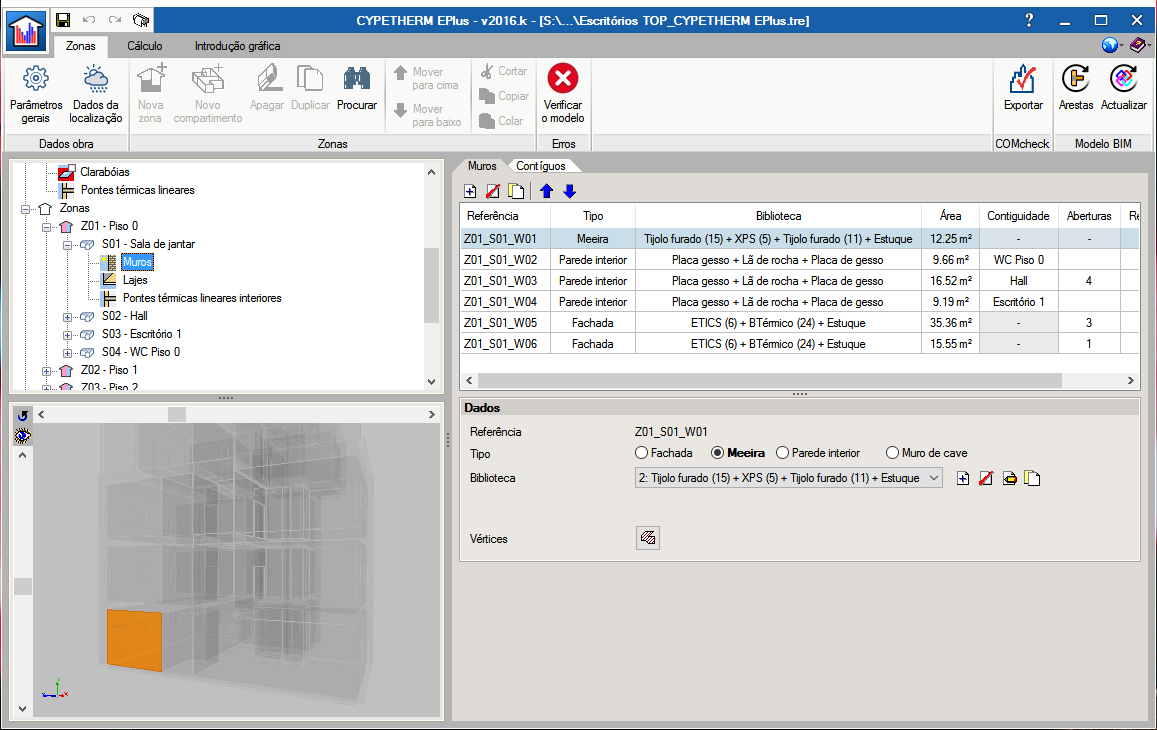Screen dimensions: 1157x730
Task: Click the Área column header
Action: click(x=950, y=216)
